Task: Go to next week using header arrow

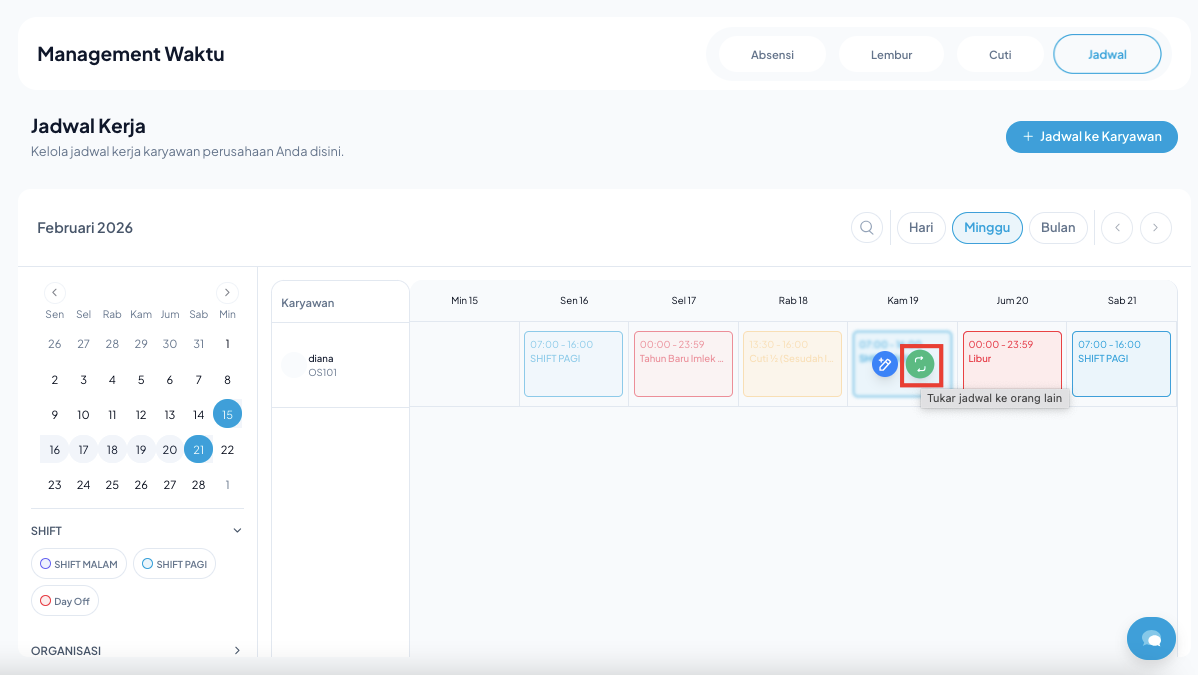Action: (1155, 228)
